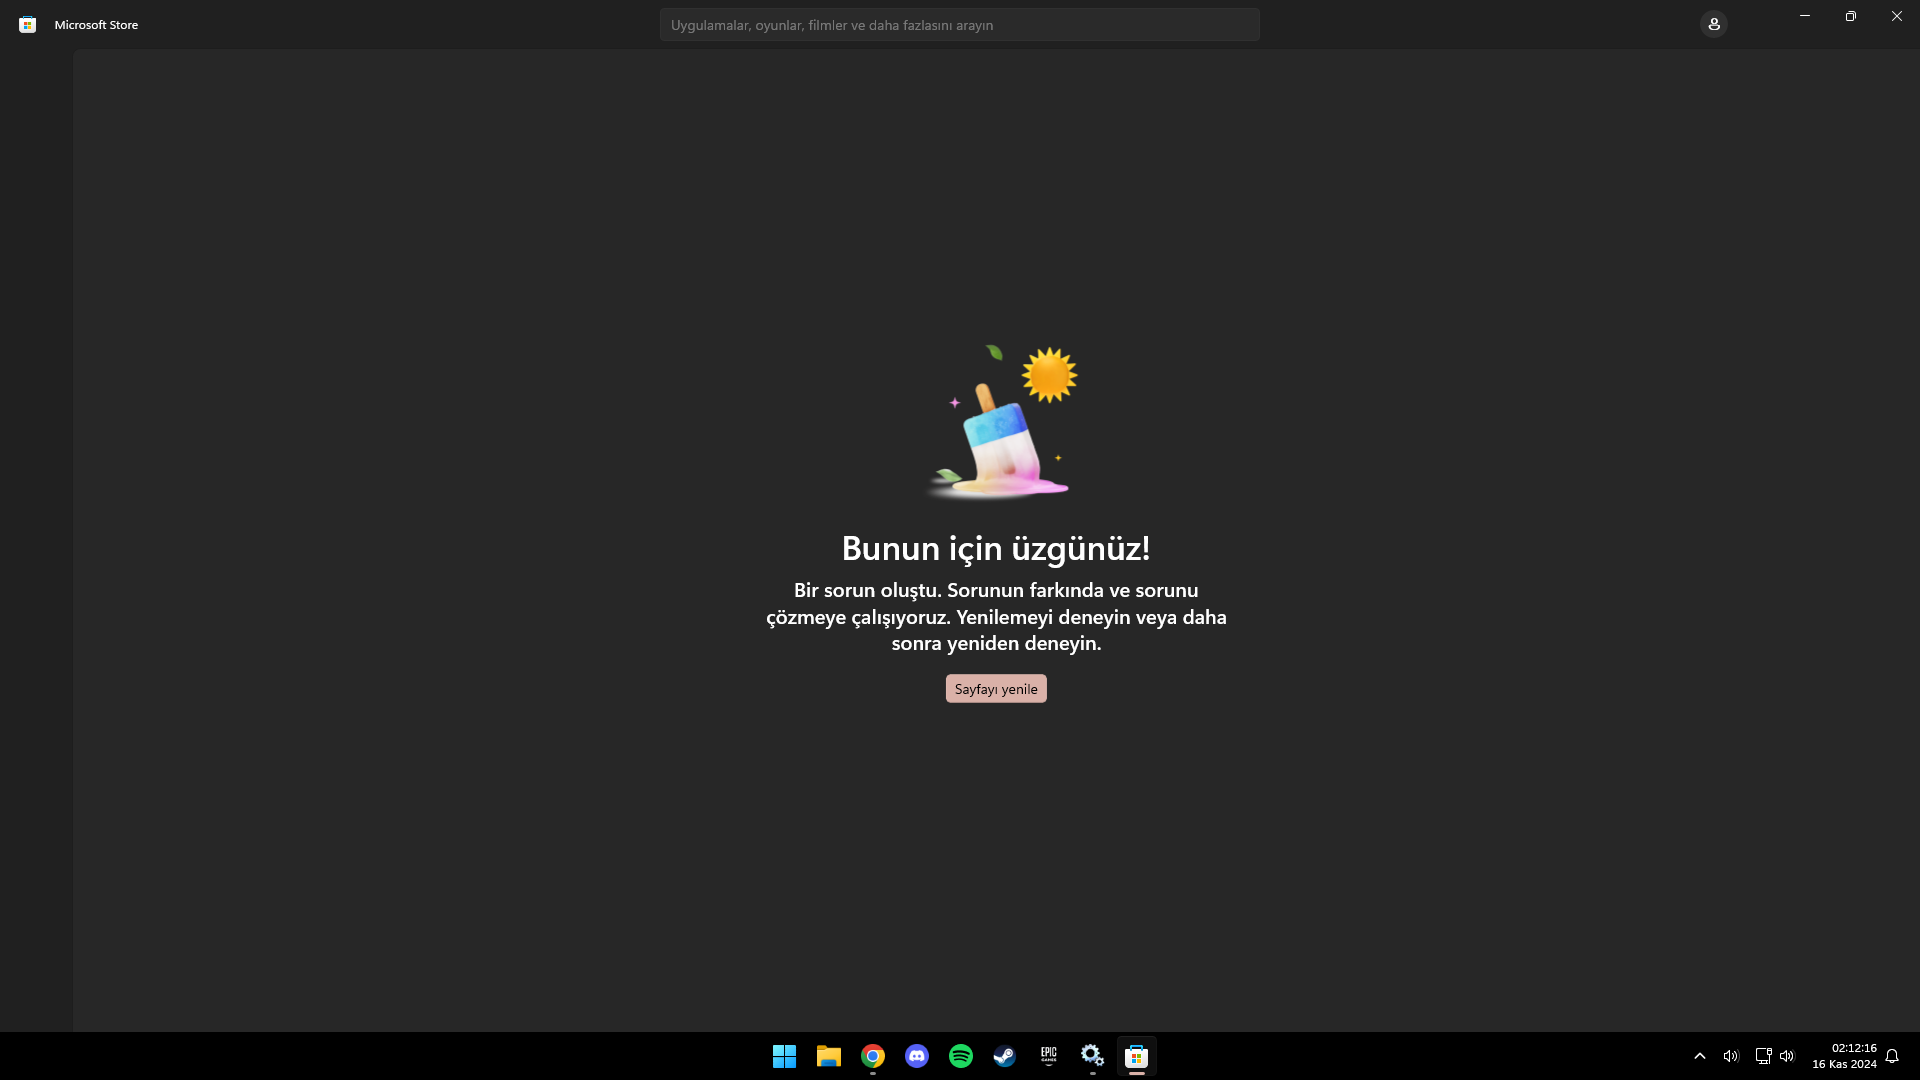This screenshot has width=1920, height=1080.
Task: Click the Microsoft Store taskbar icon
Action: [1136, 1056]
